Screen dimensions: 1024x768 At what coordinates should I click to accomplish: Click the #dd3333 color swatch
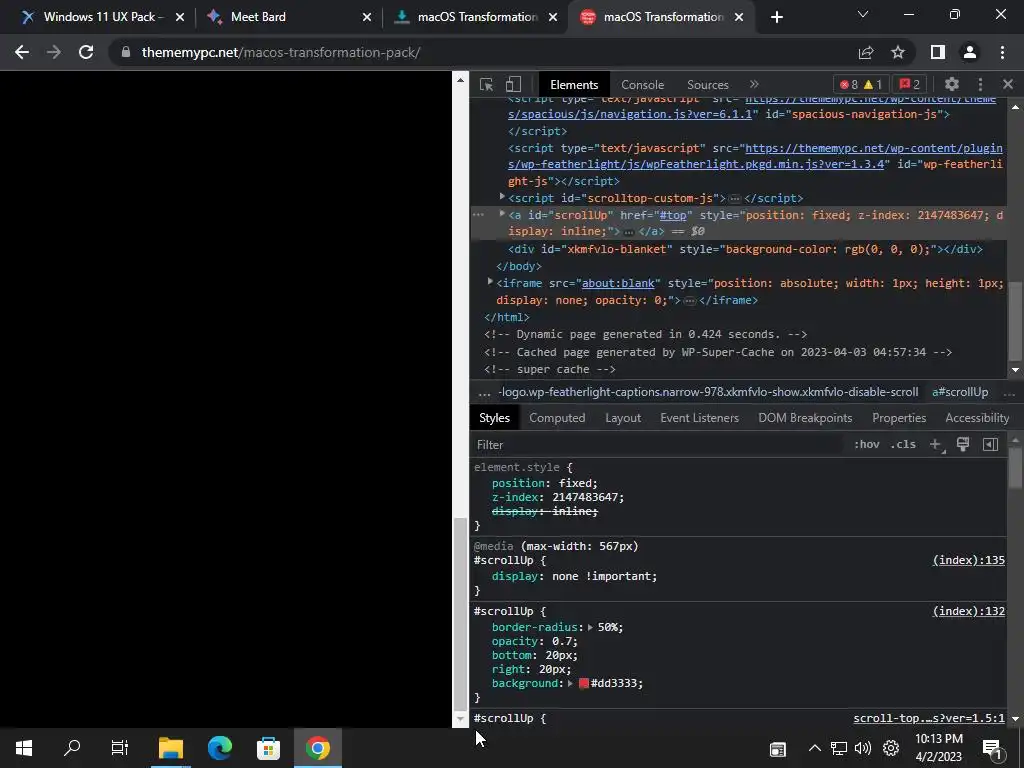584,683
